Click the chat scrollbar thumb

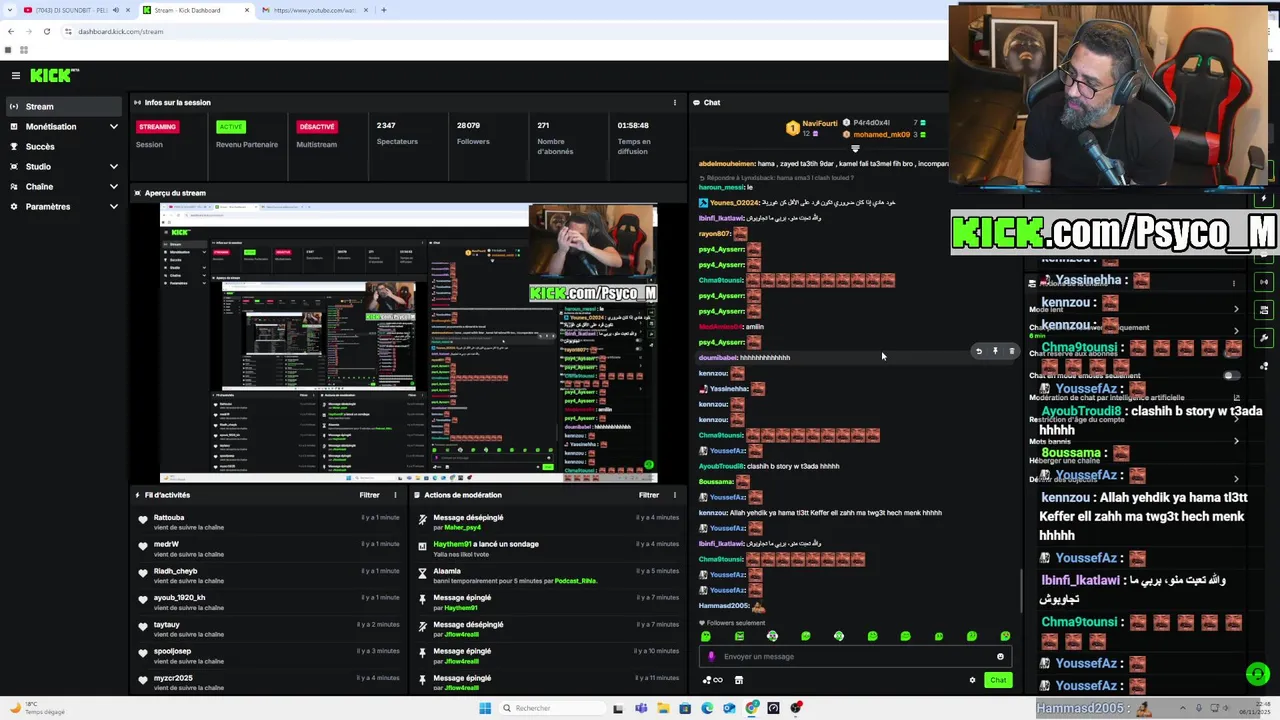coord(1020,590)
